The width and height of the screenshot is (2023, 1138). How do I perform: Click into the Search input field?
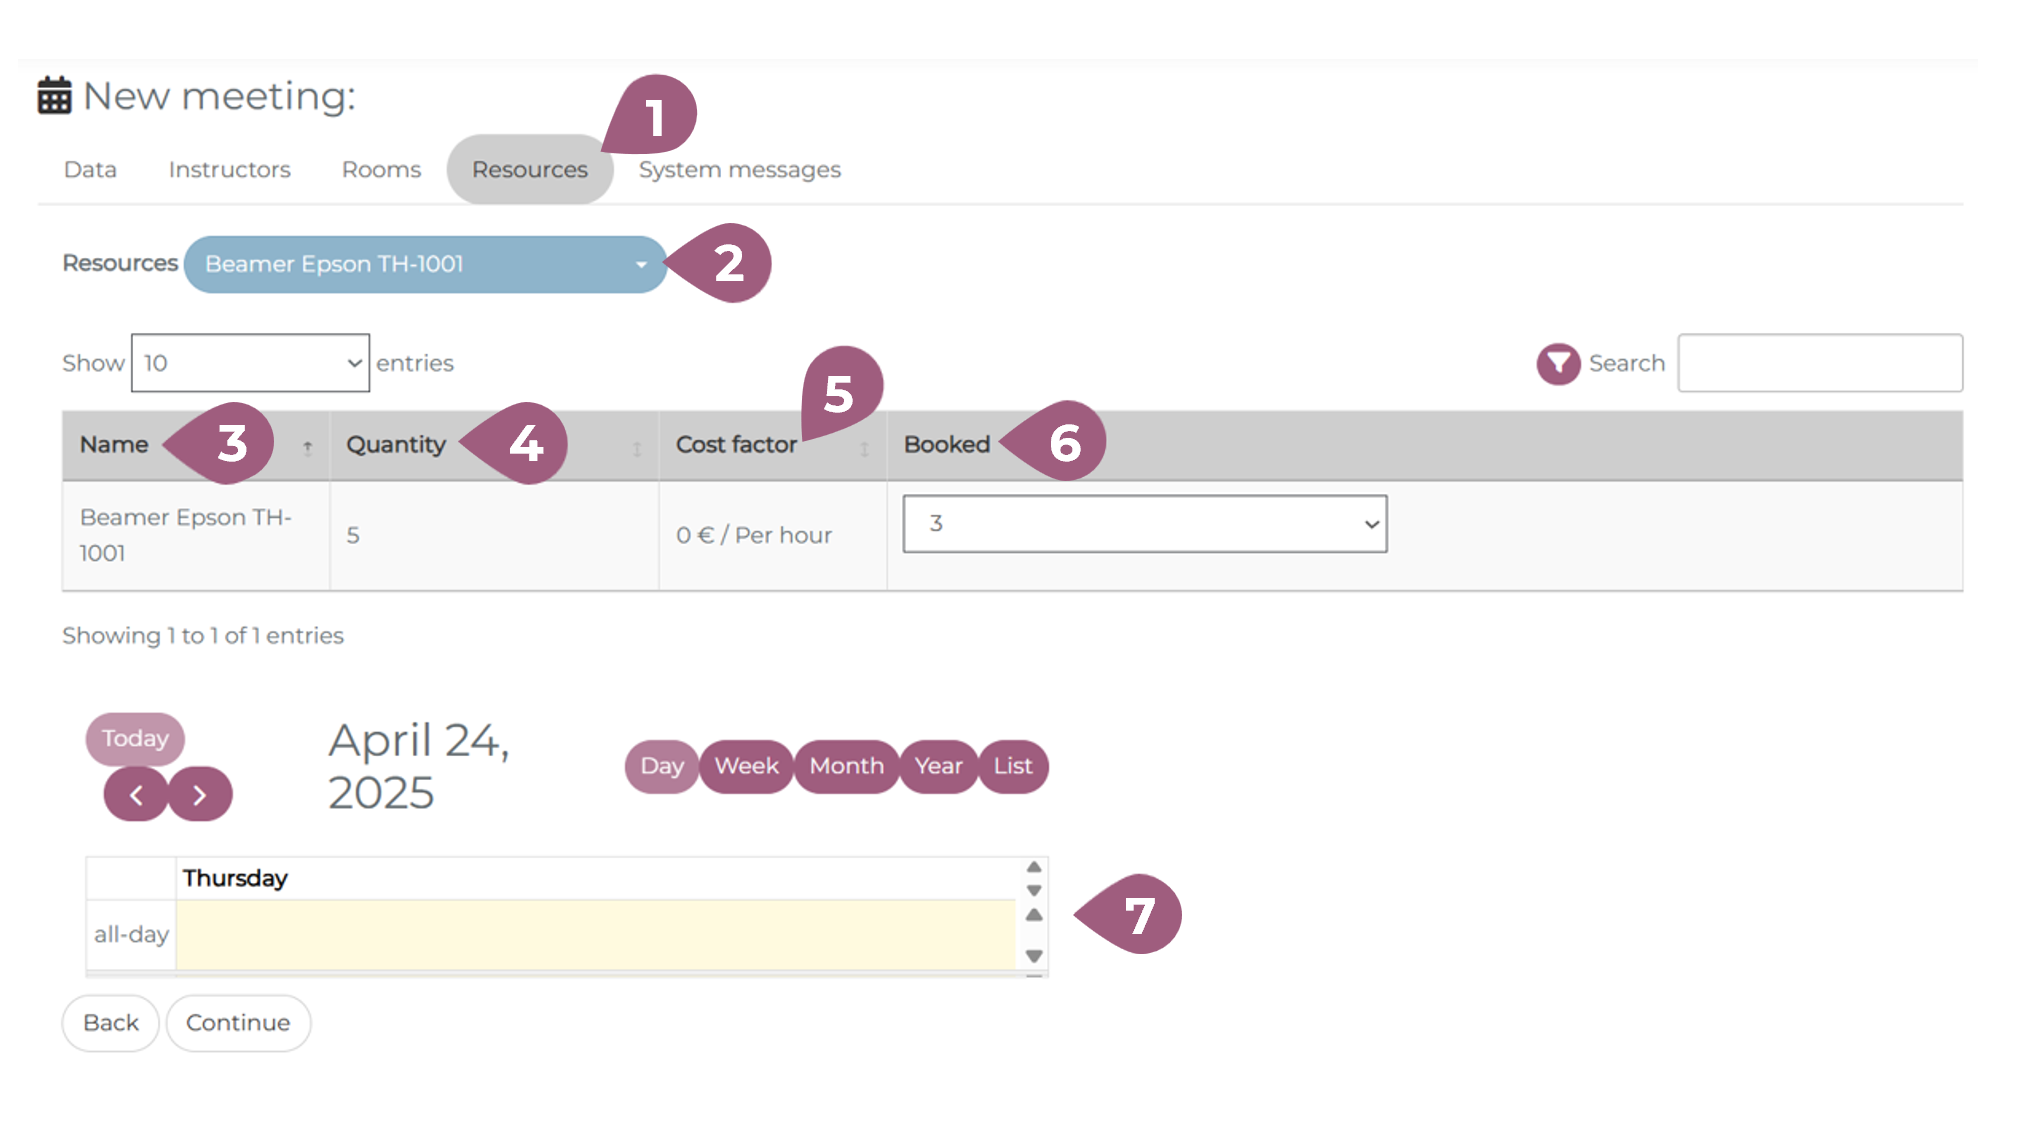(x=1819, y=363)
